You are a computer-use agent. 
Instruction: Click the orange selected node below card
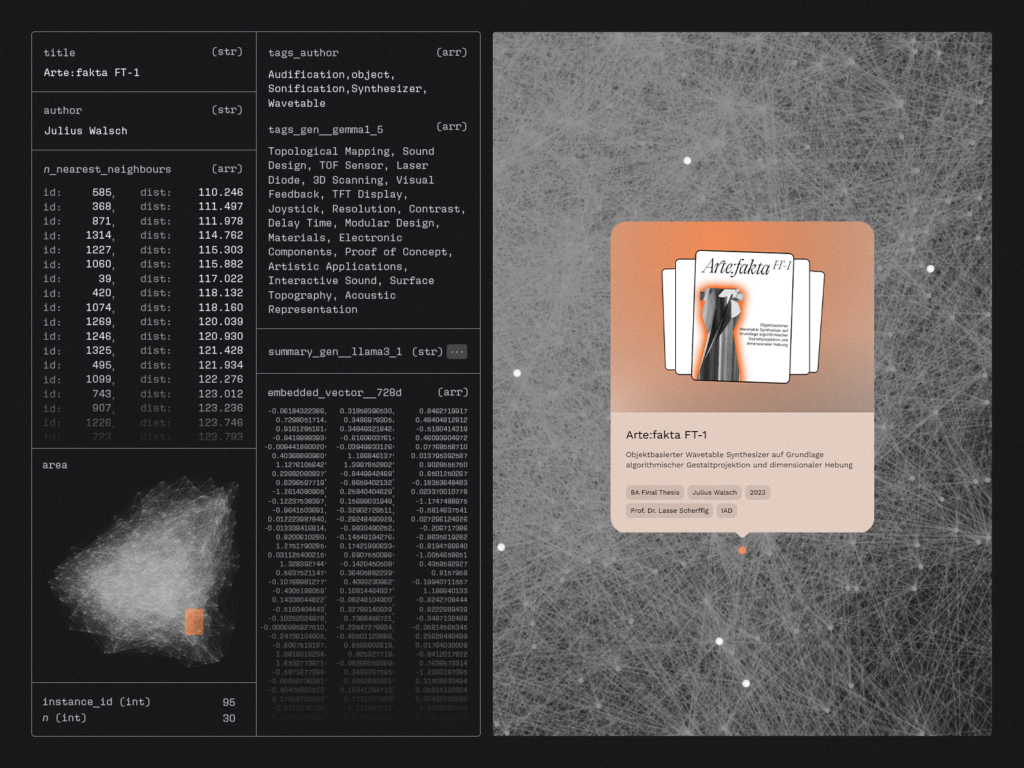tap(742, 551)
